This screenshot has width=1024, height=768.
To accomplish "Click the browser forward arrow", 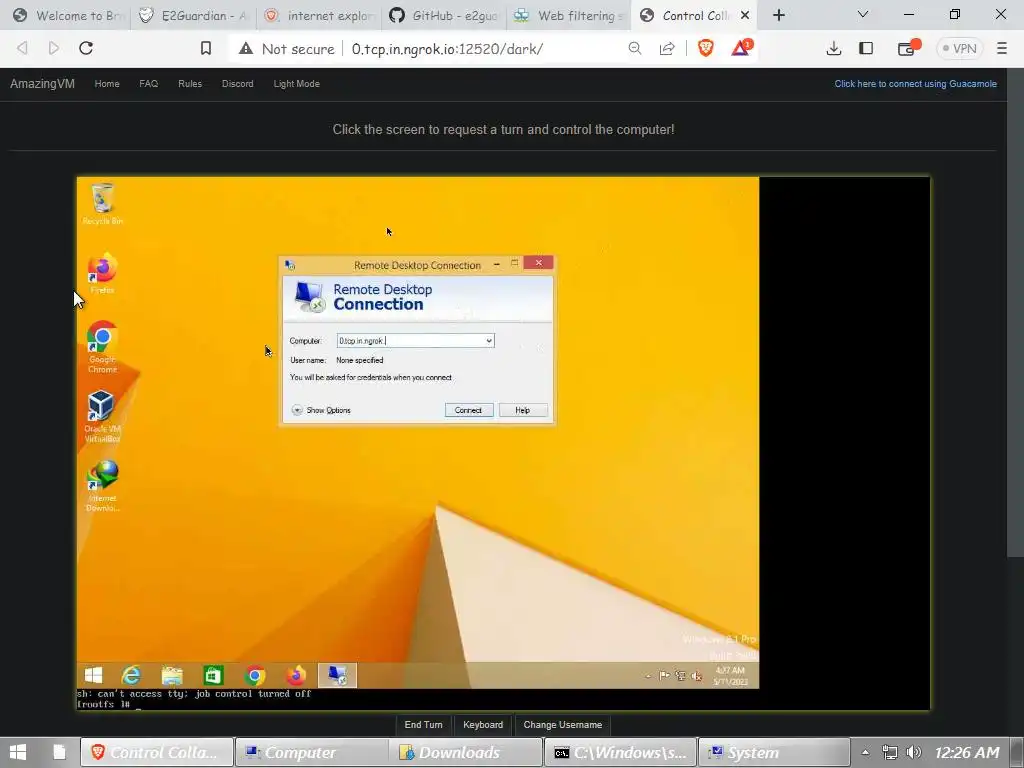I will click(54, 48).
